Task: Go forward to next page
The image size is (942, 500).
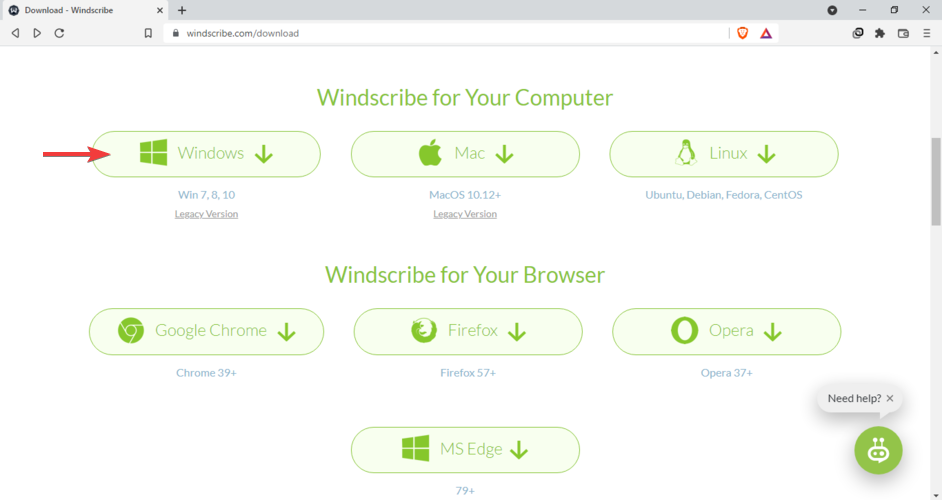Action: tap(37, 33)
